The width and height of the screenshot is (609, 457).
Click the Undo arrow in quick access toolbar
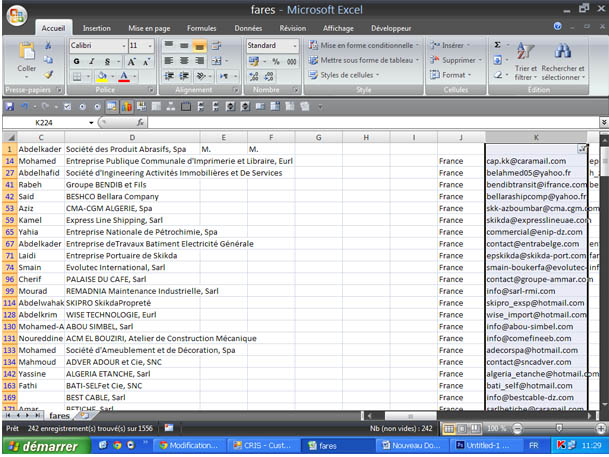(x=24, y=106)
